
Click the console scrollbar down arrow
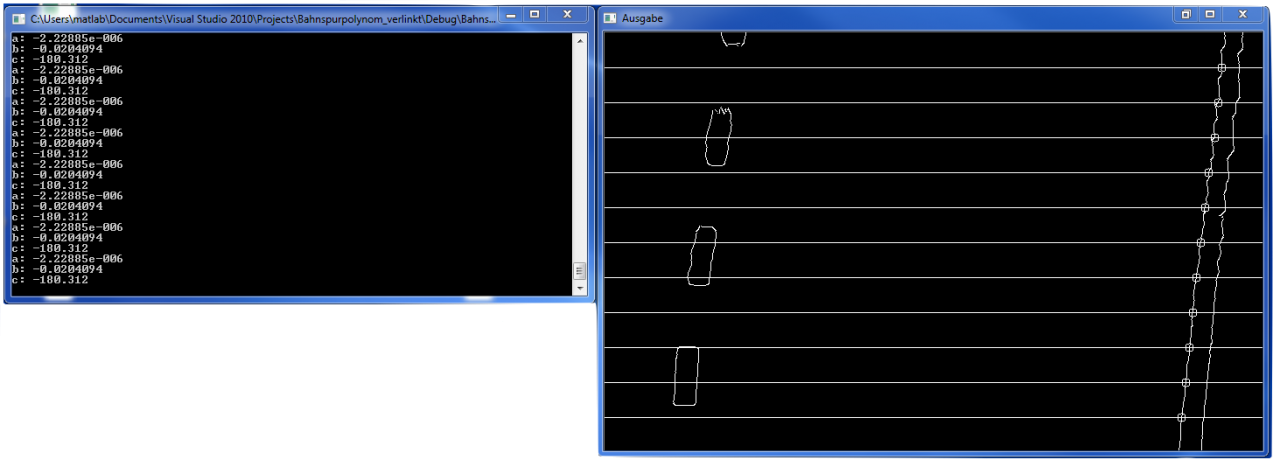pos(579,288)
